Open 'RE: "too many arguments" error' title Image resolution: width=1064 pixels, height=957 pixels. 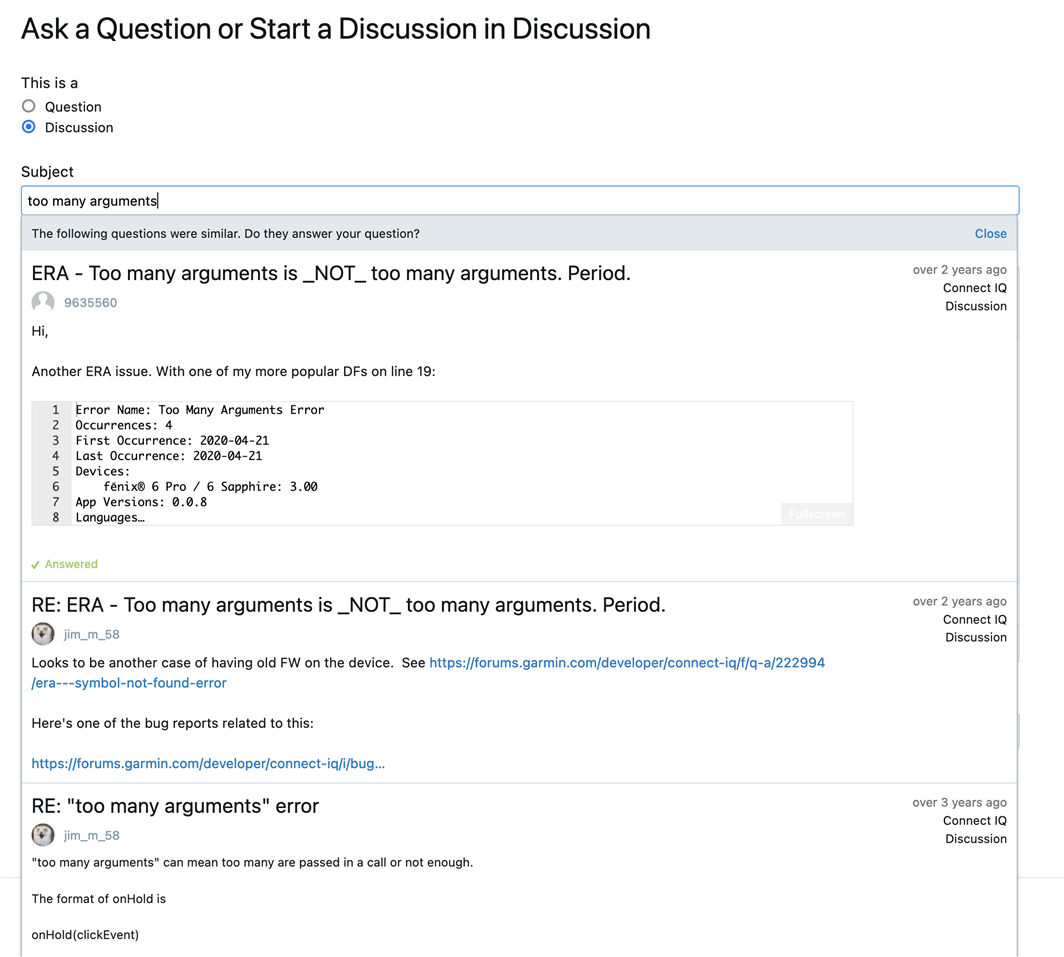175,806
